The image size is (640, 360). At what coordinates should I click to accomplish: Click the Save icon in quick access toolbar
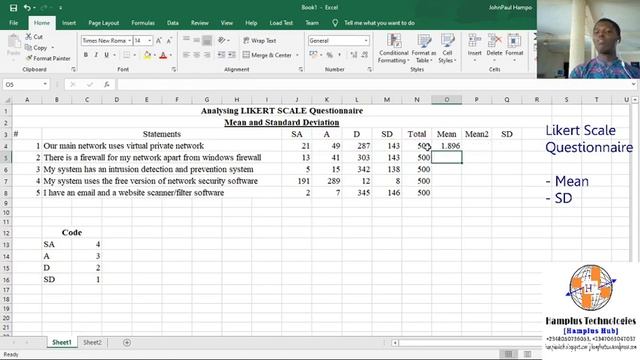click(x=13, y=8)
